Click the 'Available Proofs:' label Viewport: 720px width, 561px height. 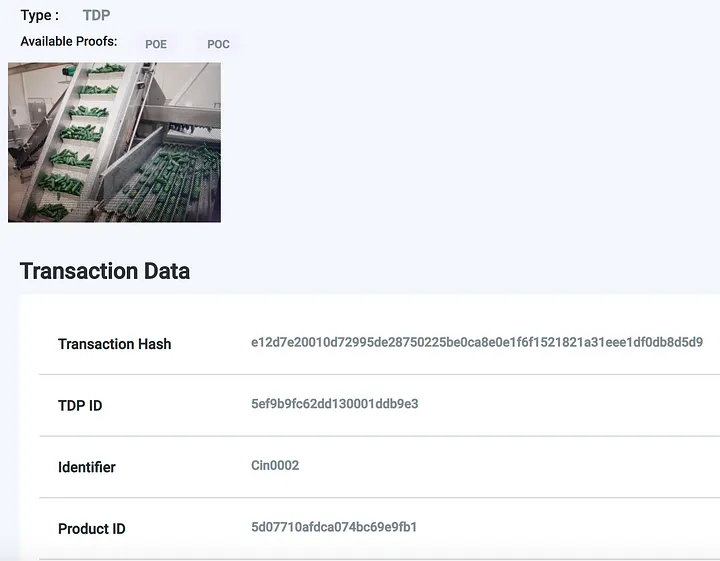click(x=69, y=41)
